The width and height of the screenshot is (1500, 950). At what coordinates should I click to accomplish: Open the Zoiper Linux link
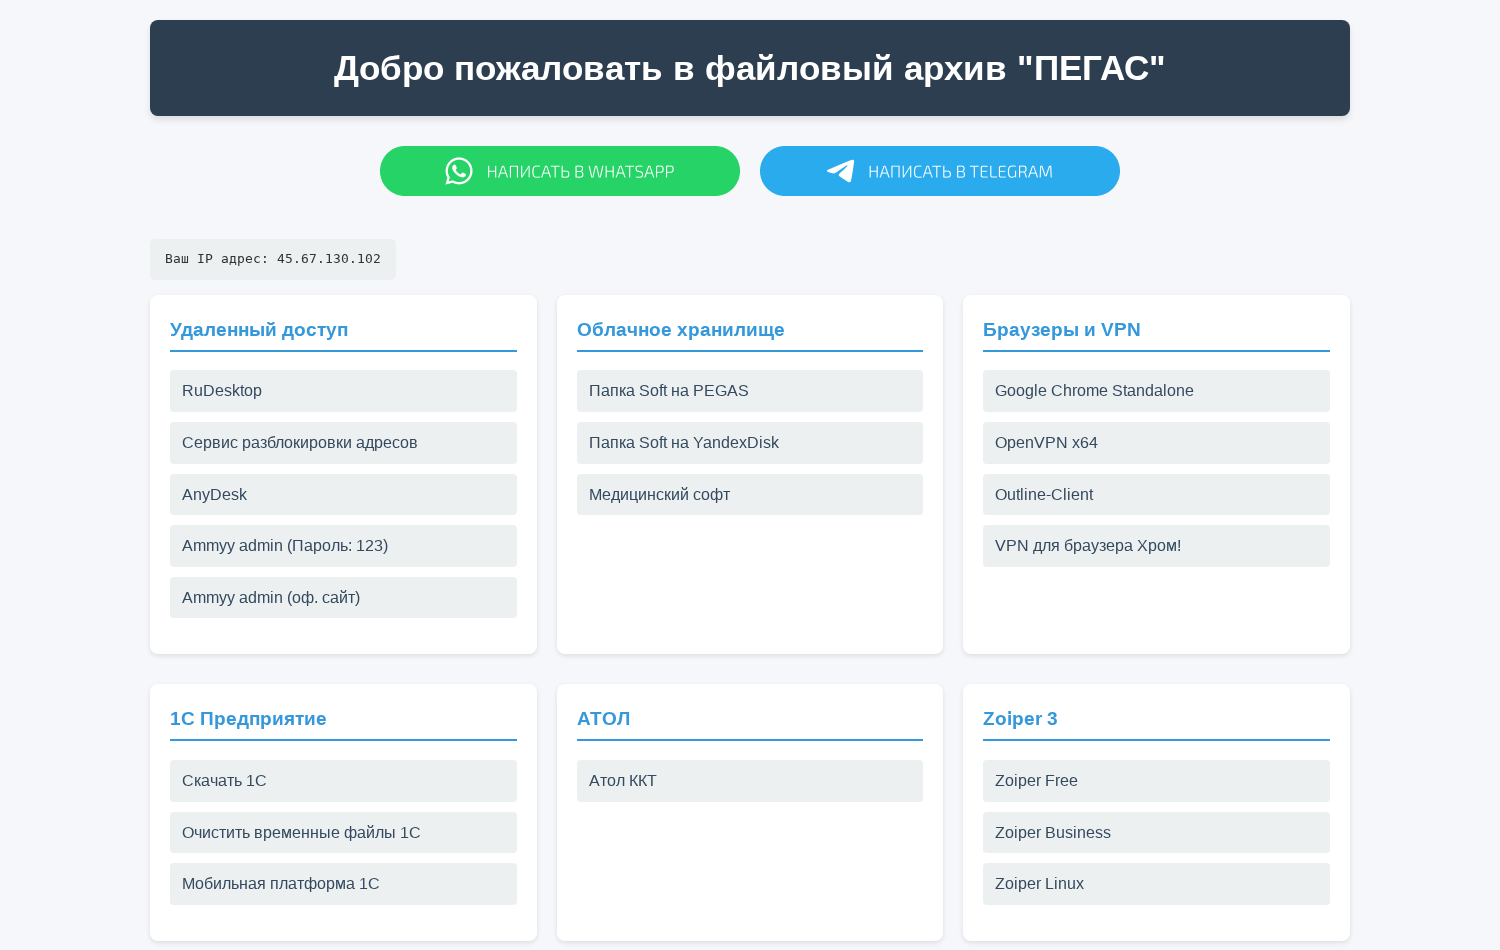click(1156, 884)
